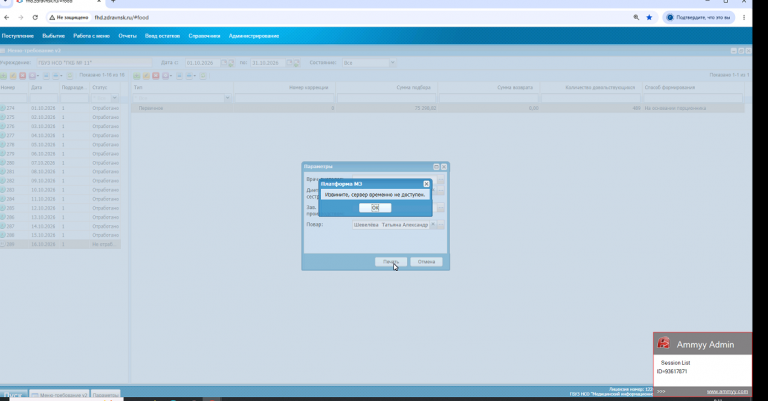This screenshot has height=401, width=768.
Task: Click green add icon in left list toolbar
Action: click(x=3, y=76)
